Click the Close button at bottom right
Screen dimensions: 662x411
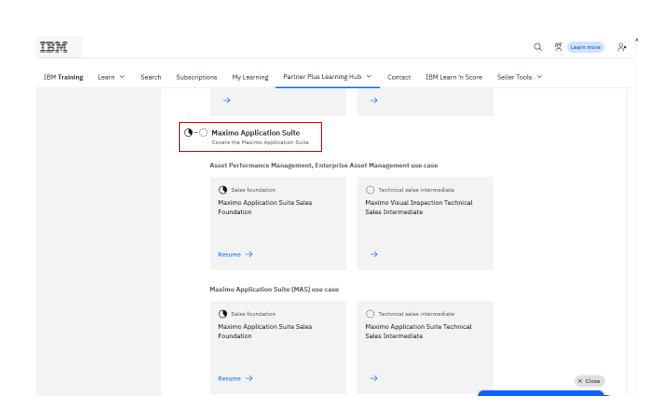[x=589, y=381]
